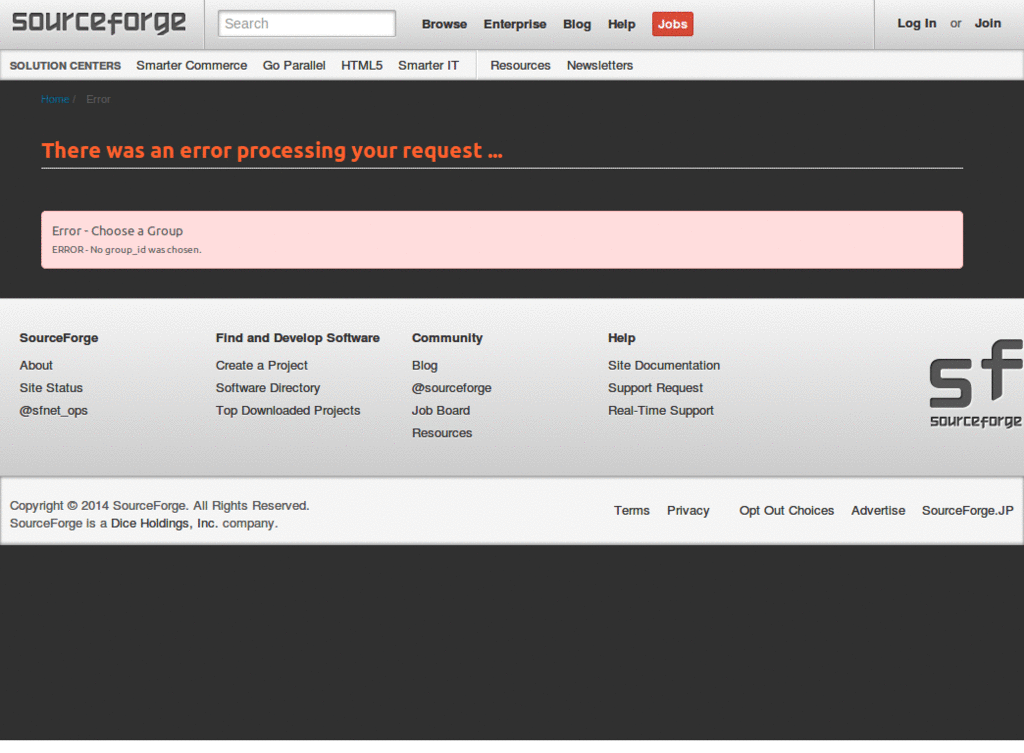Click the SourceForge logo in header

pos(99,23)
